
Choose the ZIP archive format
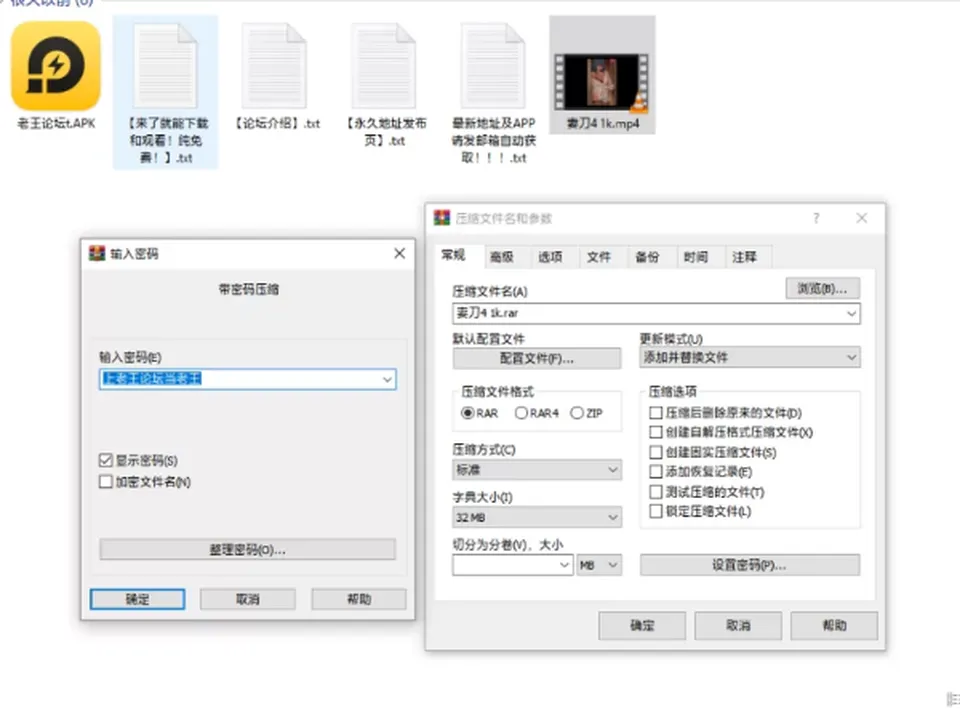pos(577,413)
